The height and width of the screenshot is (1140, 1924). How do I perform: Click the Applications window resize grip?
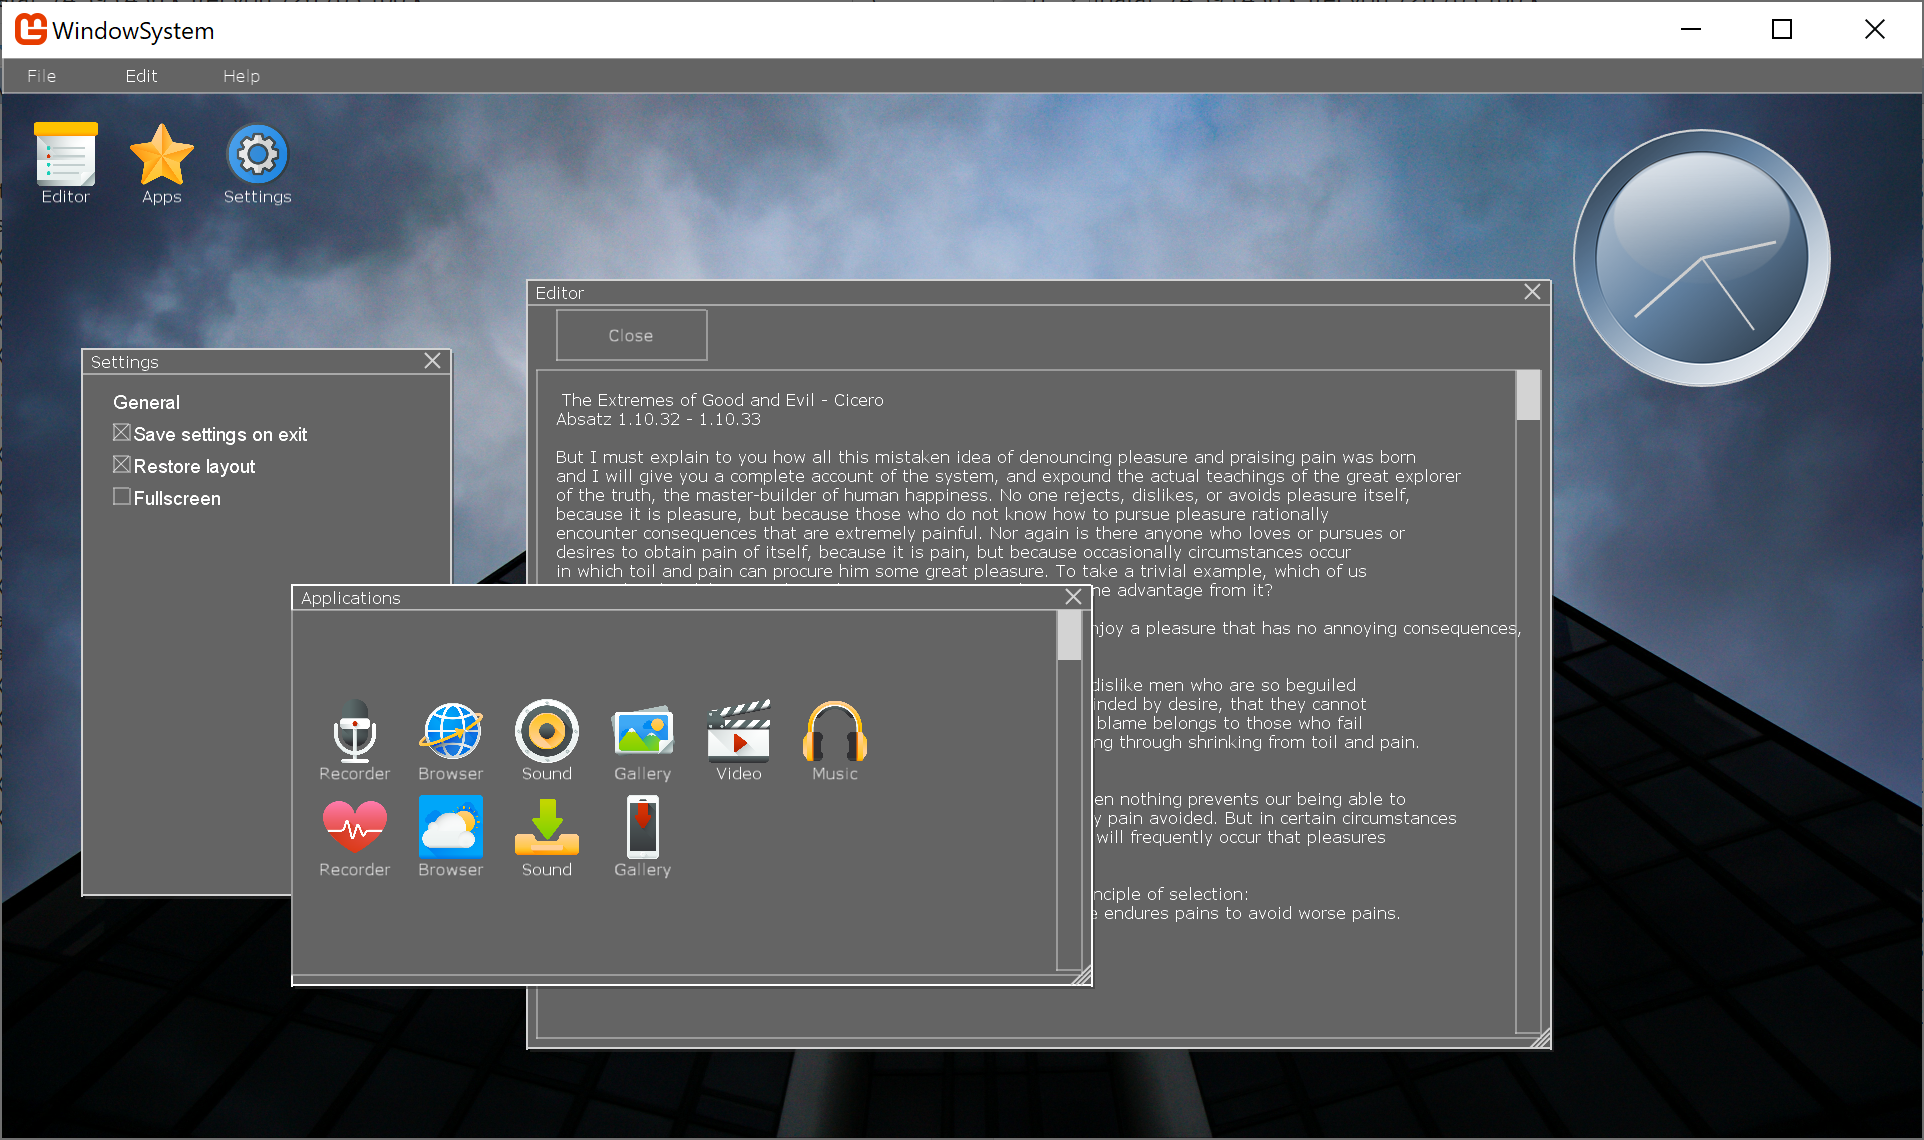(1082, 976)
